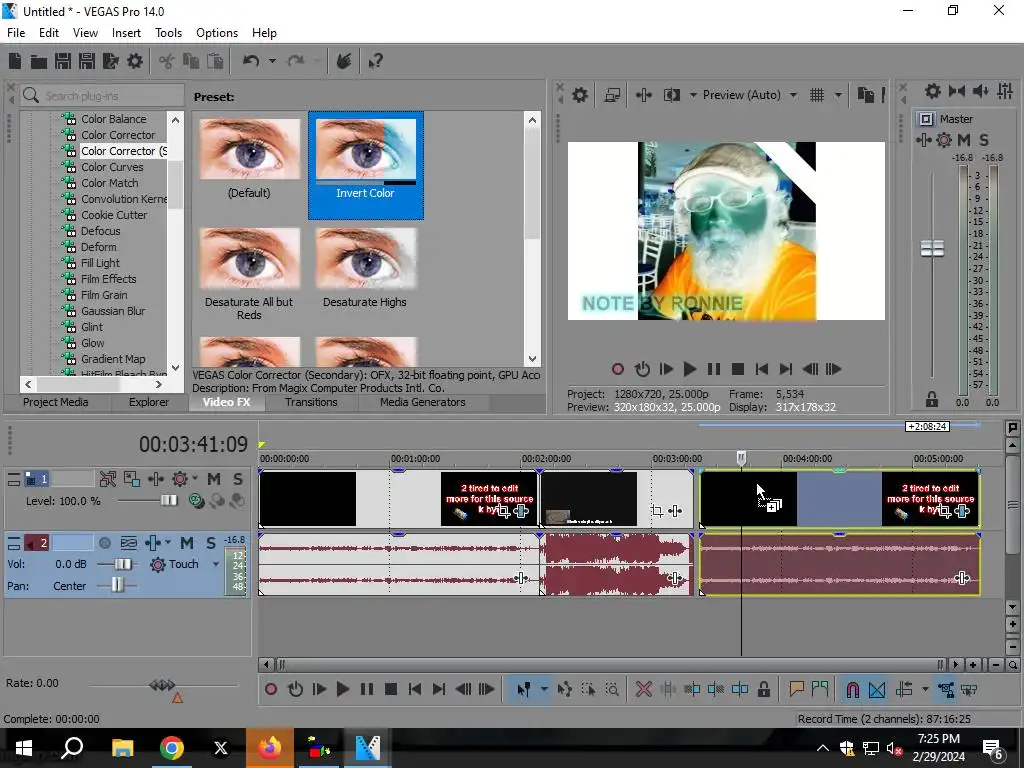Click the Search plug-ins field

click(x=103, y=96)
